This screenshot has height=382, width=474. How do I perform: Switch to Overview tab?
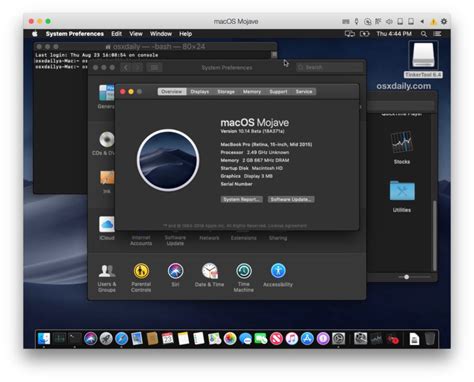click(x=172, y=92)
